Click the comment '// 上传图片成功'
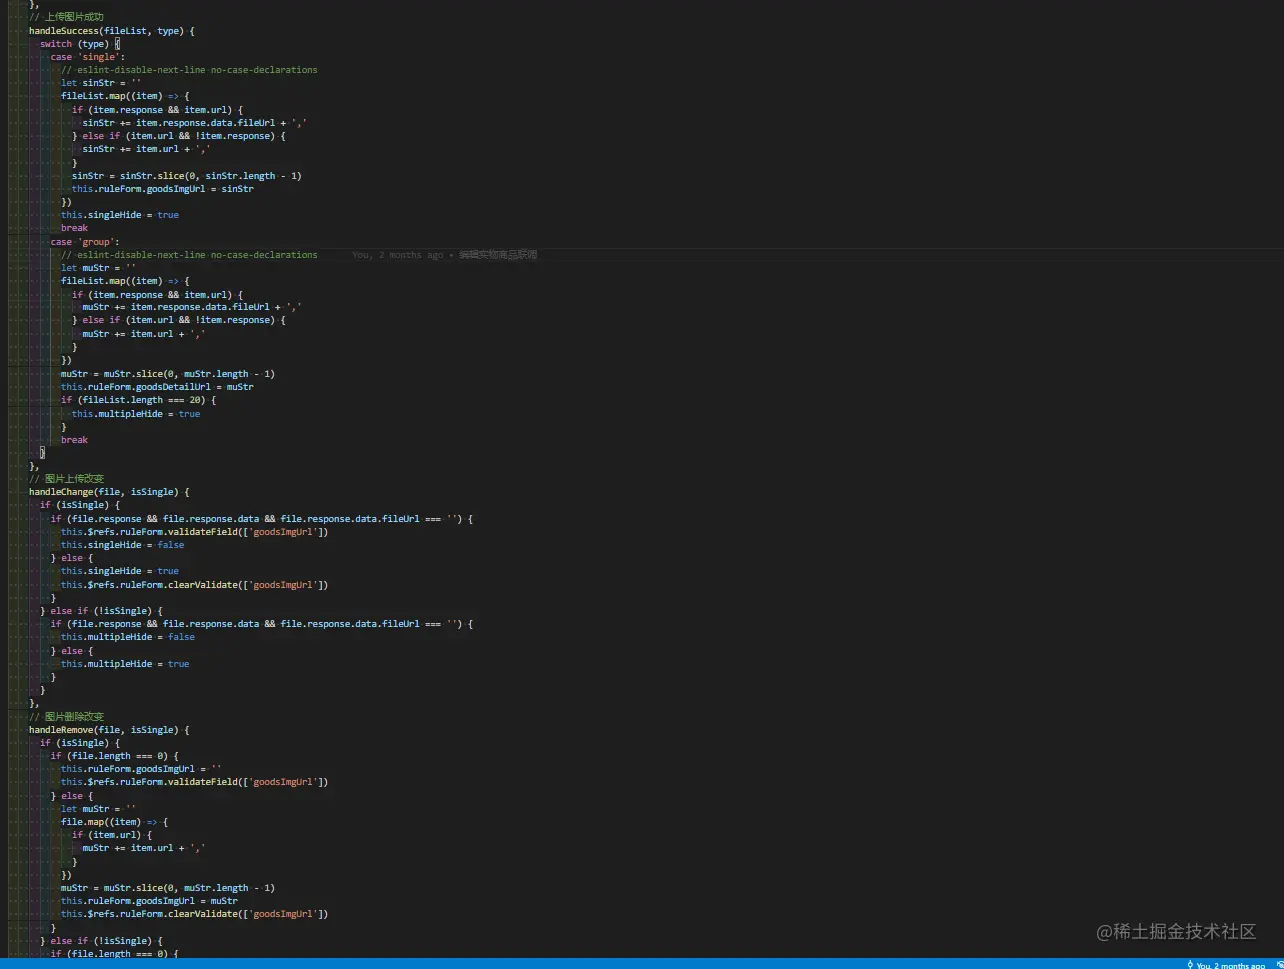The width and height of the screenshot is (1284, 969). [66, 17]
